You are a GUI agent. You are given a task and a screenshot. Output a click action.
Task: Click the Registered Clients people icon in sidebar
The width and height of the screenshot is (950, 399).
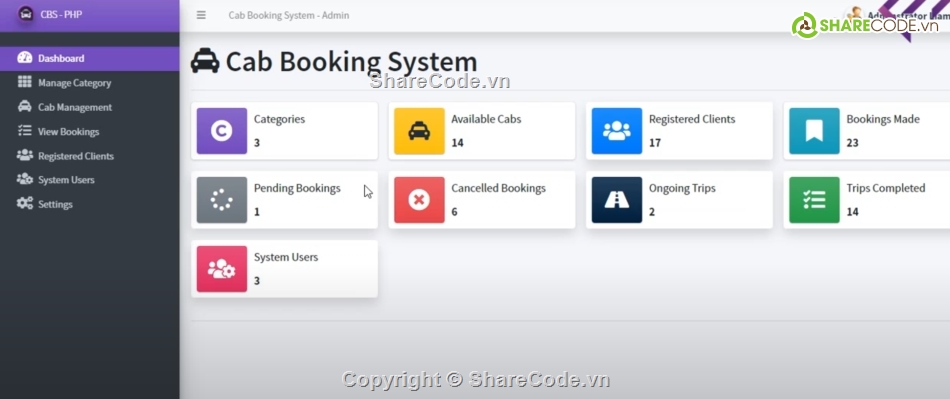25,155
